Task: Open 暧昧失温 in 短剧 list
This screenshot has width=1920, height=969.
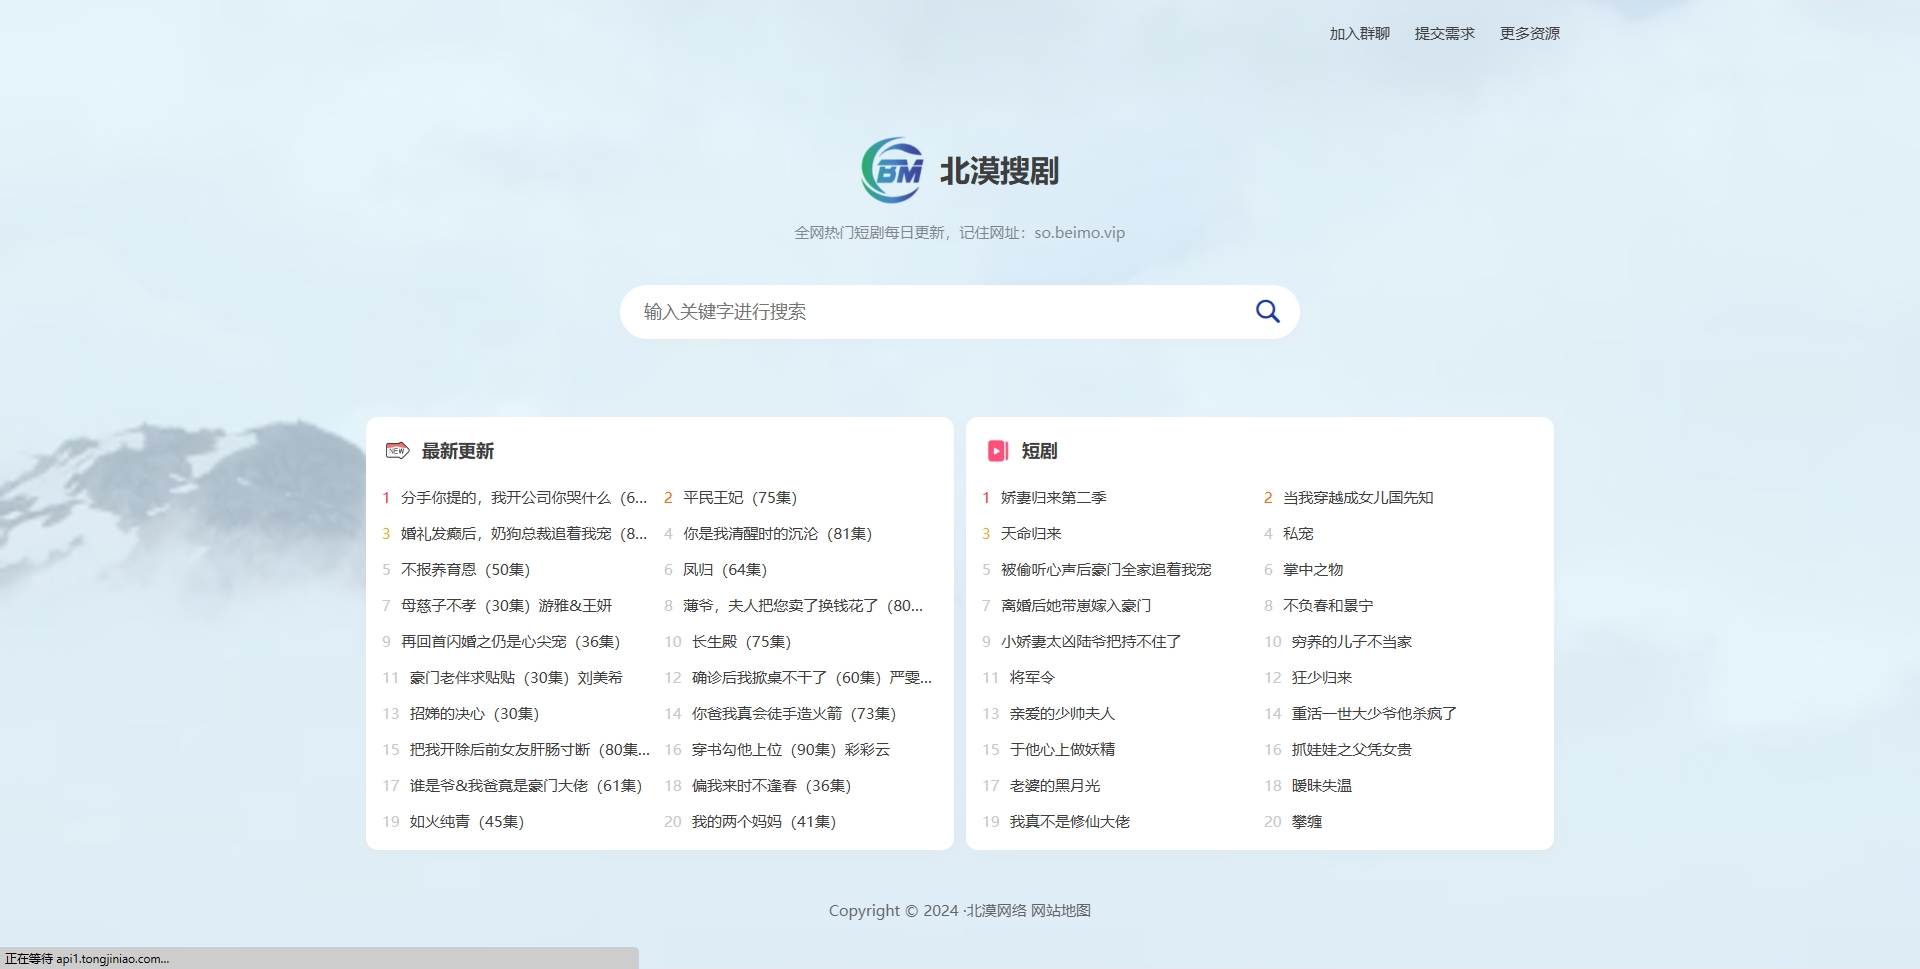Action: 1321,785
